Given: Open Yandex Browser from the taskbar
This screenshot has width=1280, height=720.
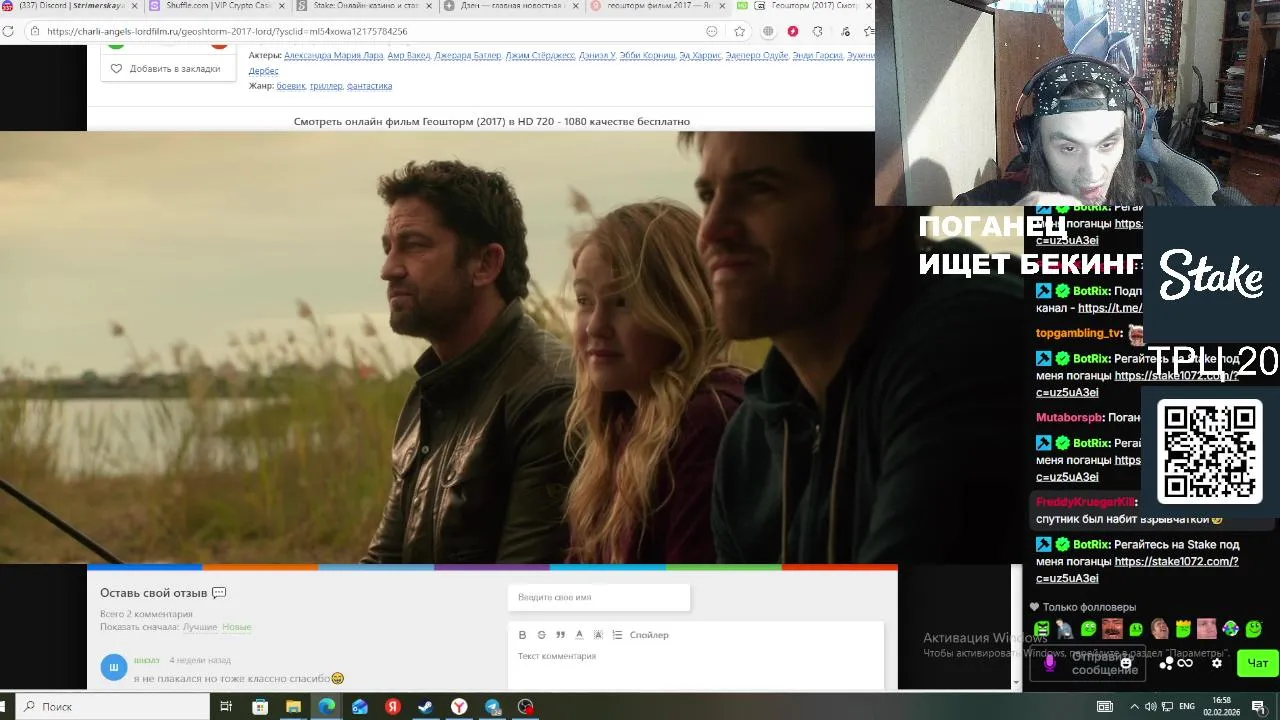Looking at the screenshot, I should [459, 707].
